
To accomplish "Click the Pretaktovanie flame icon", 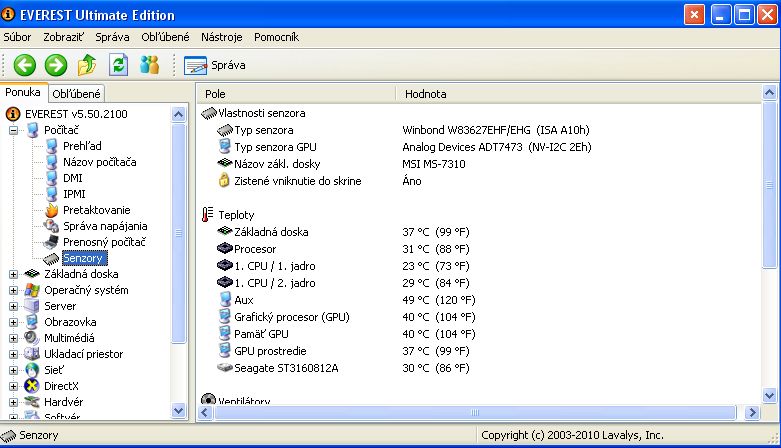I will pos(51,210).
